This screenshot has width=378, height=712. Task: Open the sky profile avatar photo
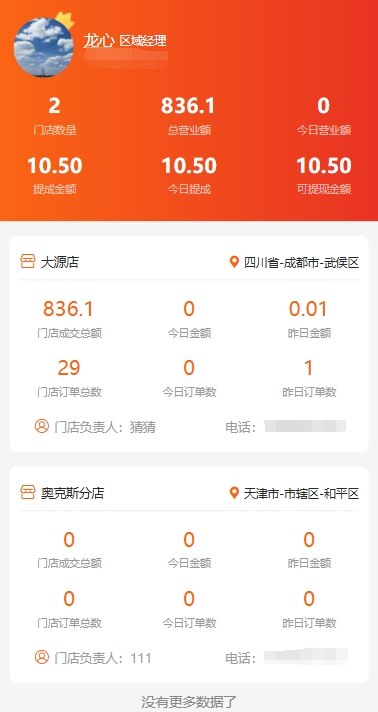click(x=44, y=47)
